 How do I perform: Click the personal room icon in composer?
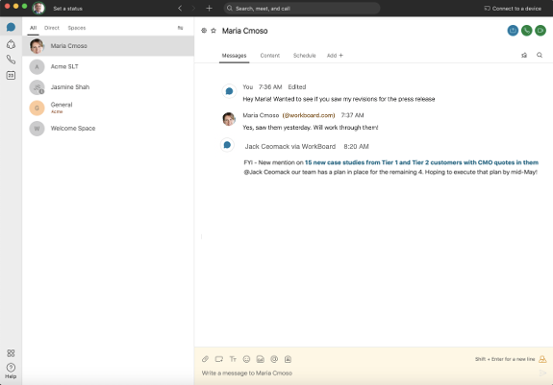pyautogui.click(x=288, y=359)
